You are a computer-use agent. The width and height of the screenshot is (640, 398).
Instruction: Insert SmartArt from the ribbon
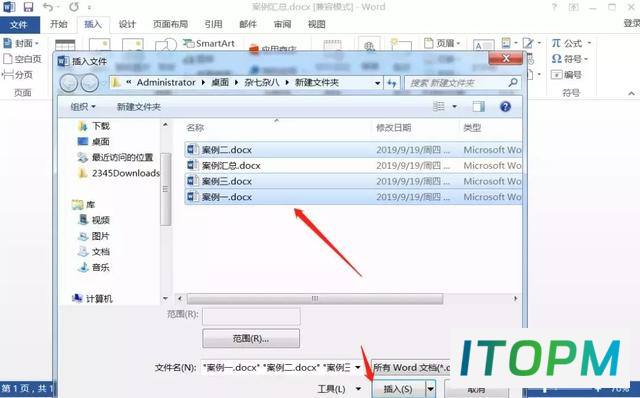(209, 43)
